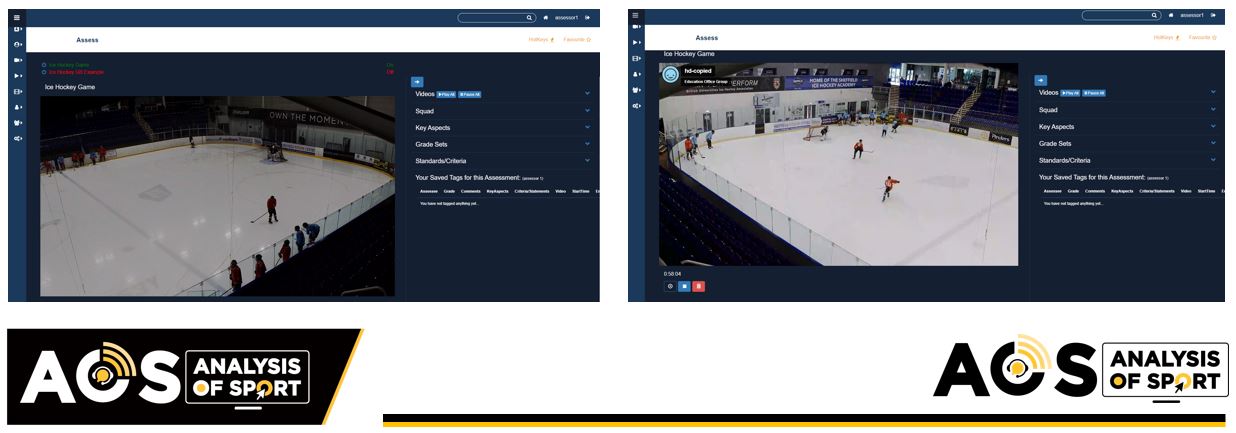Viewport: 1236px width, 433px height.
Task: Click Pause All in the right window
Action: coord(1094,93)
